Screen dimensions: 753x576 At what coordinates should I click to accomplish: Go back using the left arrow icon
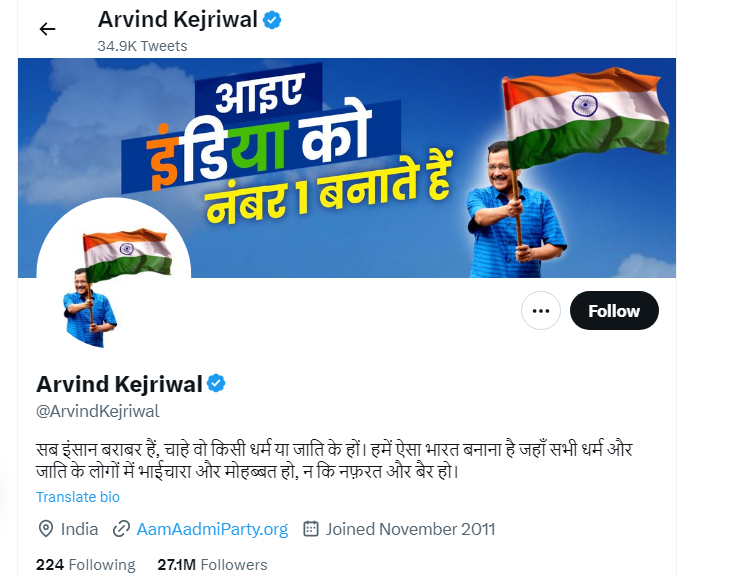click(47, 29)
